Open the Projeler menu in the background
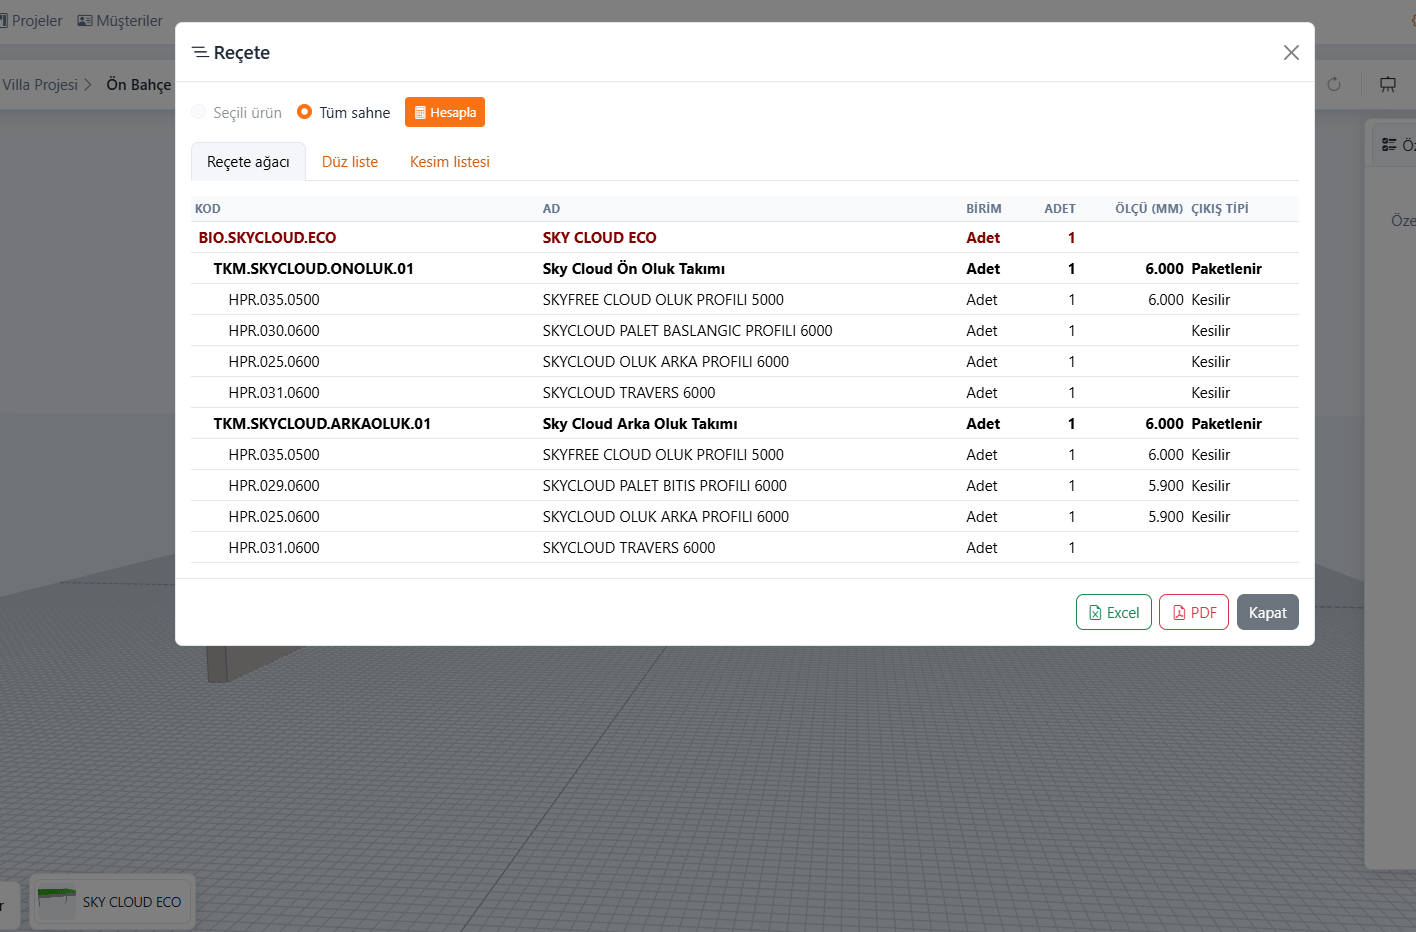Screen dimensions: 1416x932 click(31, 21)
